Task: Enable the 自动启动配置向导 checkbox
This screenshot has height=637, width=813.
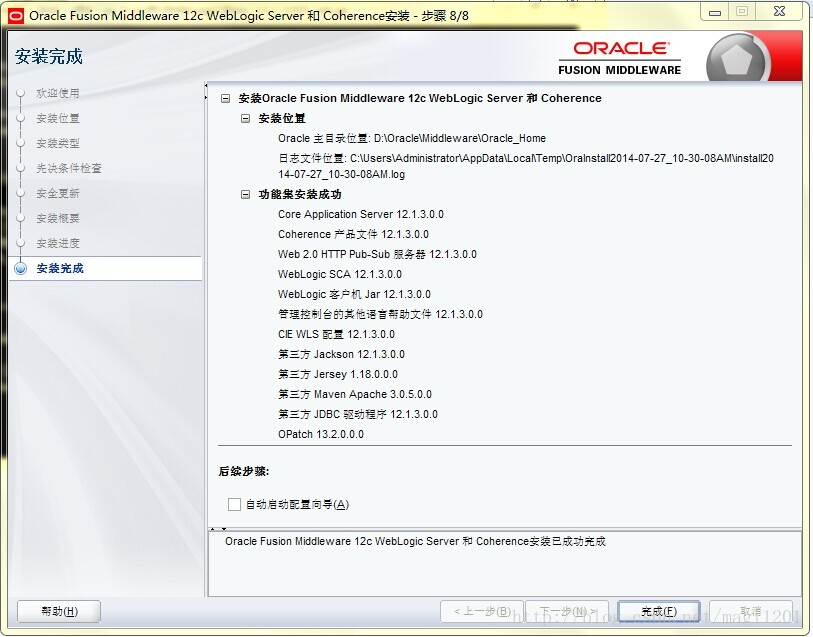Action: tap(234, 504)
